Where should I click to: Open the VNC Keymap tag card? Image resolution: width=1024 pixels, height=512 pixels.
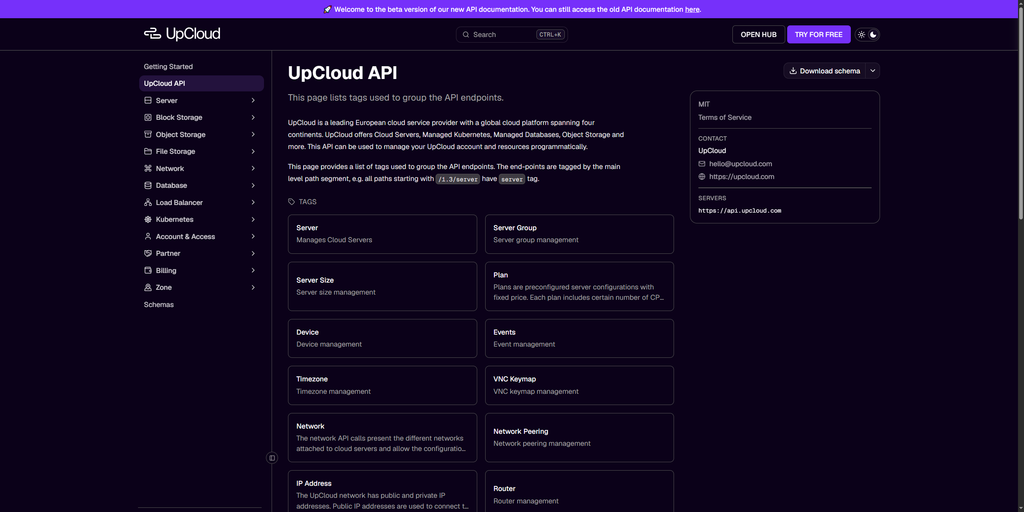click(579, 385)
